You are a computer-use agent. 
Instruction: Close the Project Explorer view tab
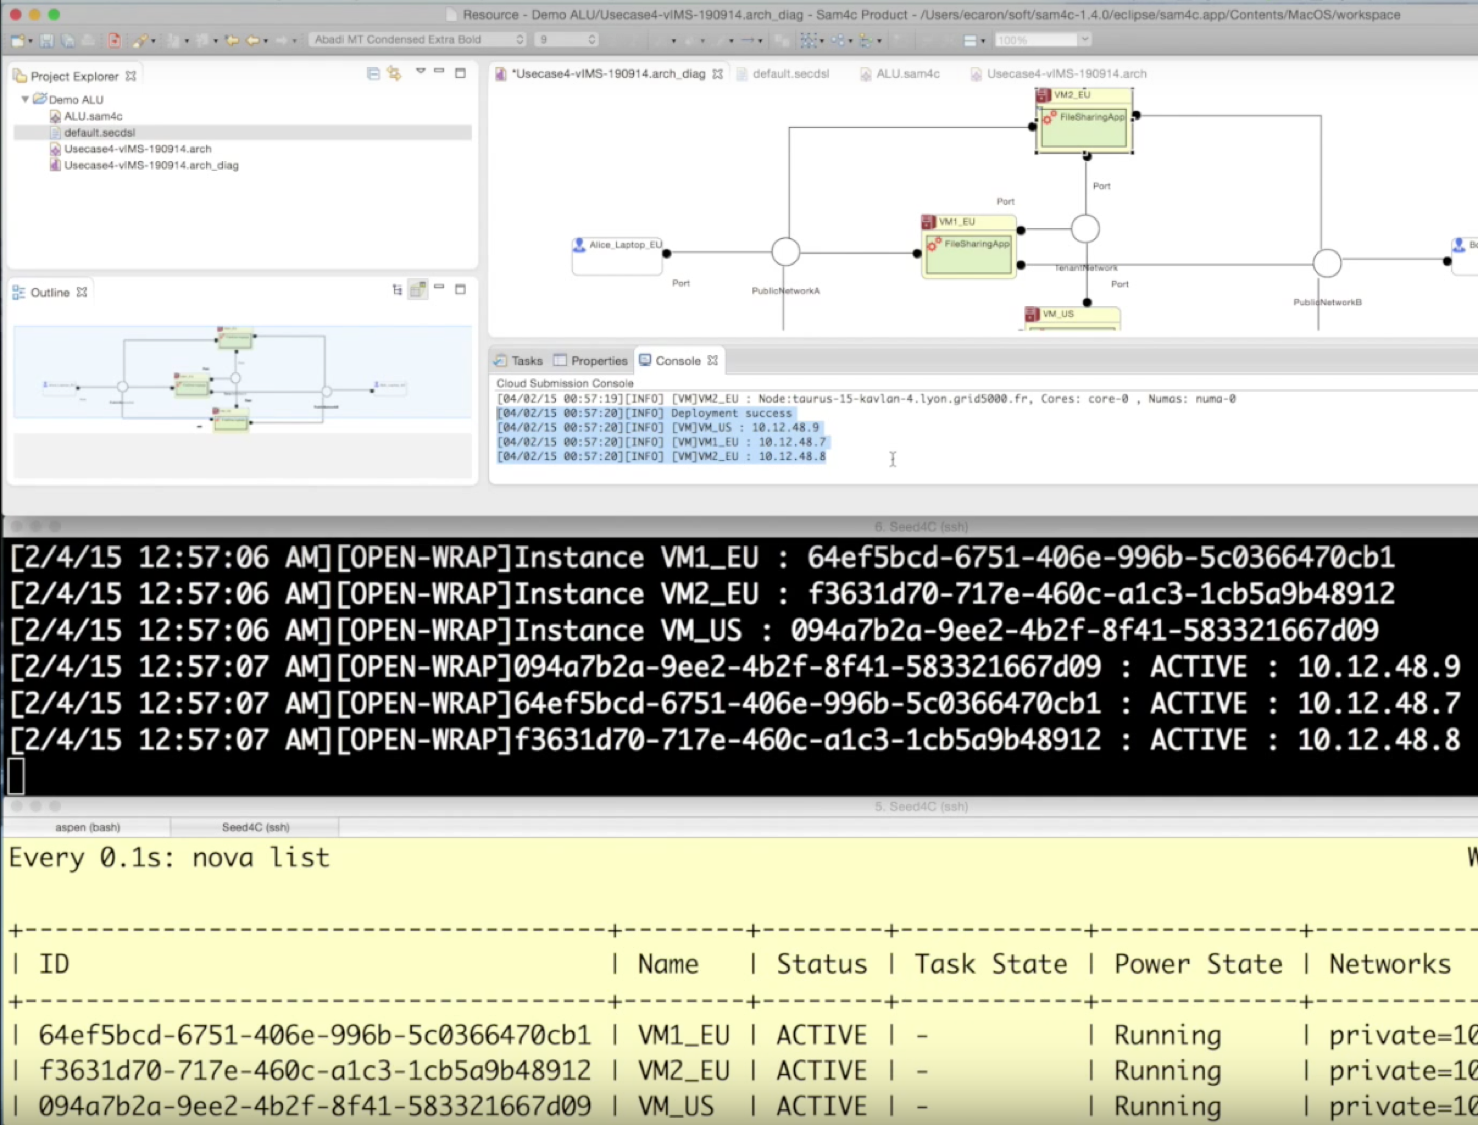tap(130, 76)
